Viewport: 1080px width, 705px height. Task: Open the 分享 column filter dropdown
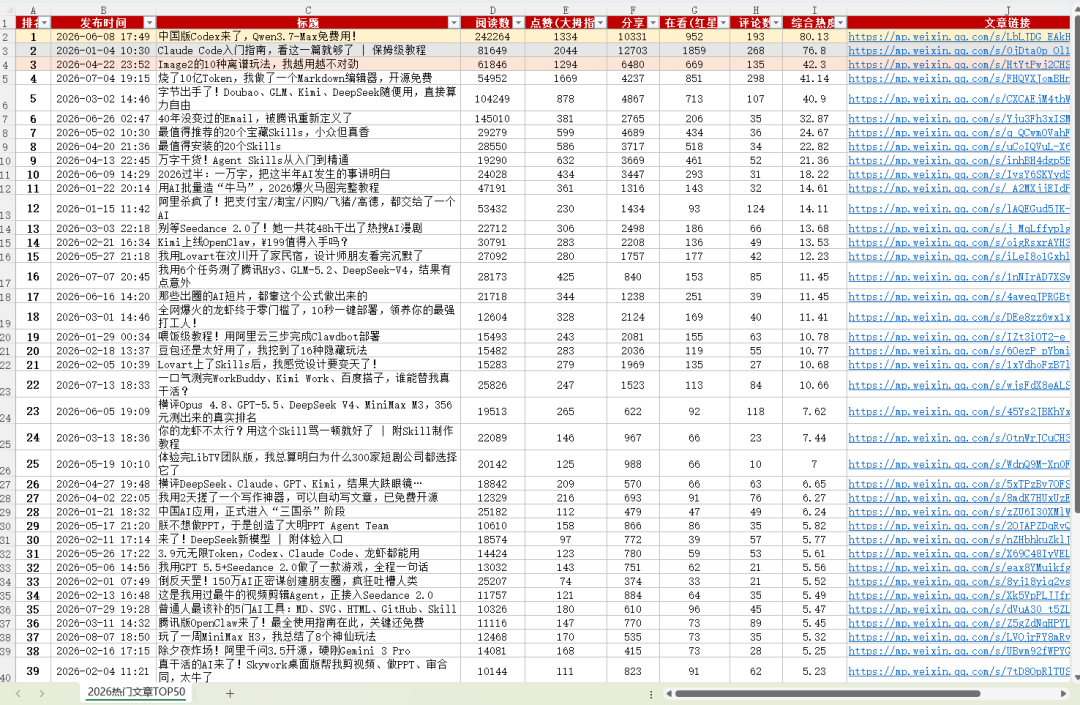[x=652, y=23]
